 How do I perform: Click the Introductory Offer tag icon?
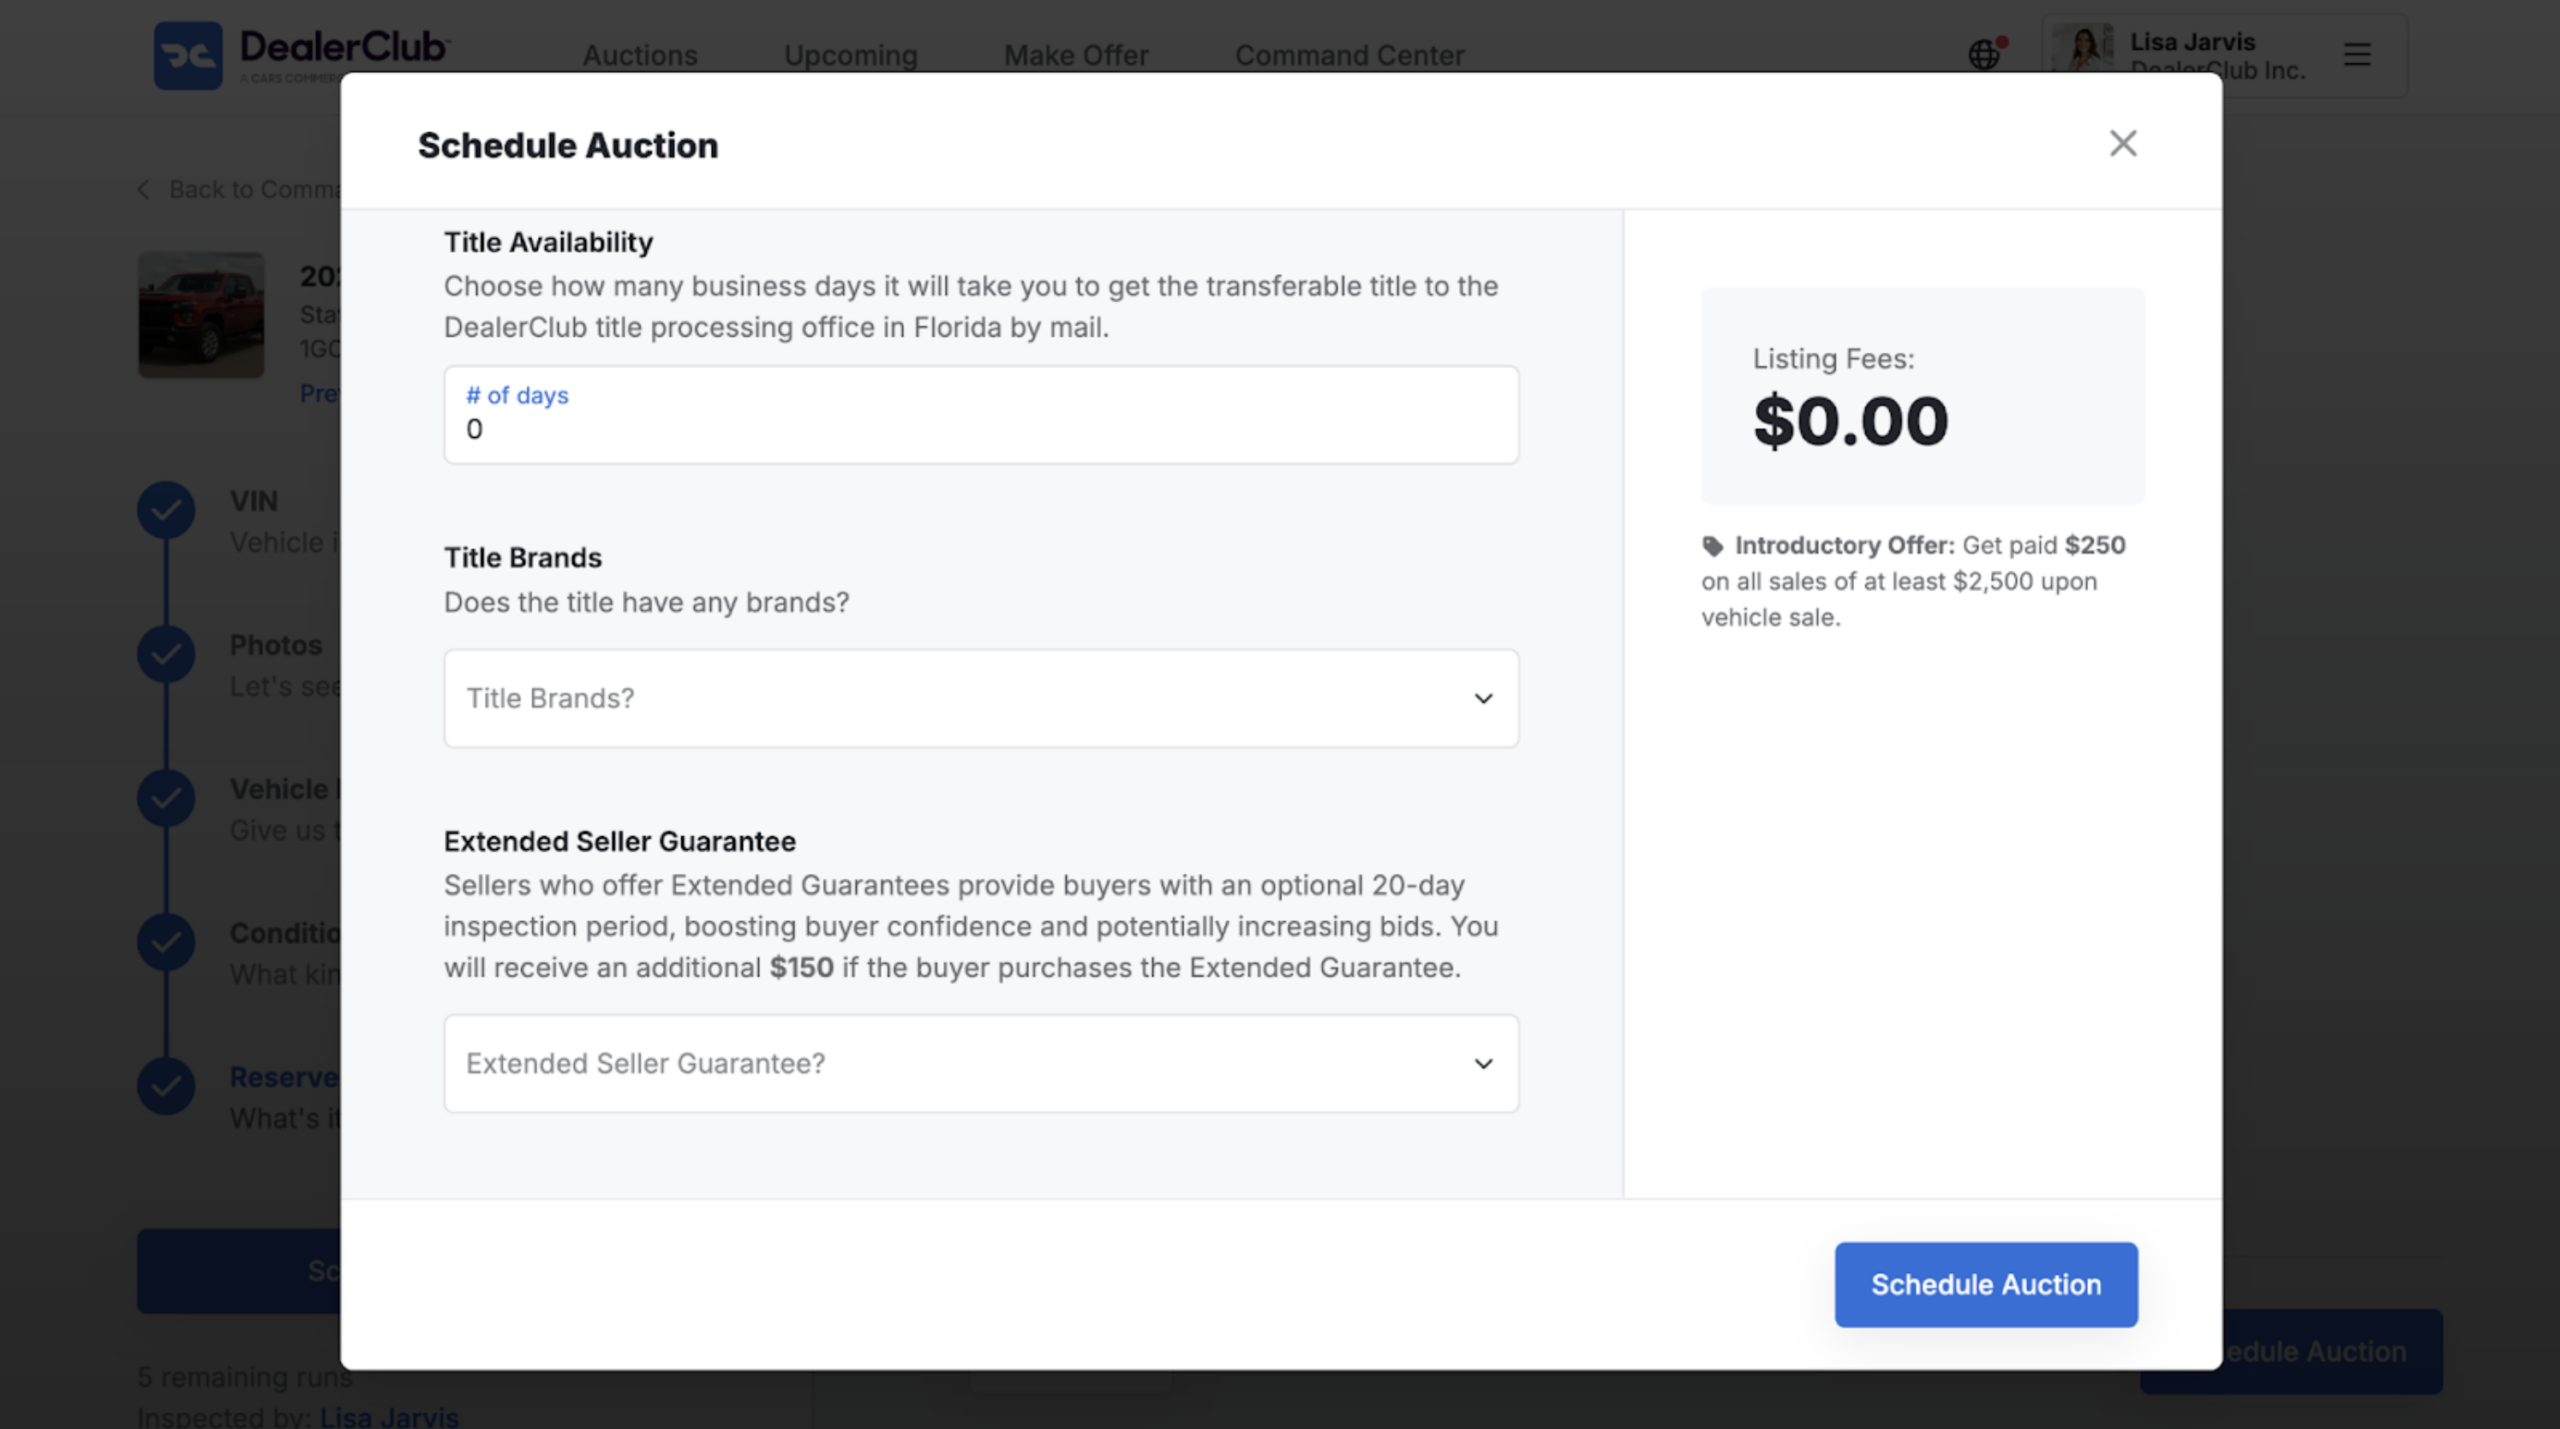[x=1713, y=546]
